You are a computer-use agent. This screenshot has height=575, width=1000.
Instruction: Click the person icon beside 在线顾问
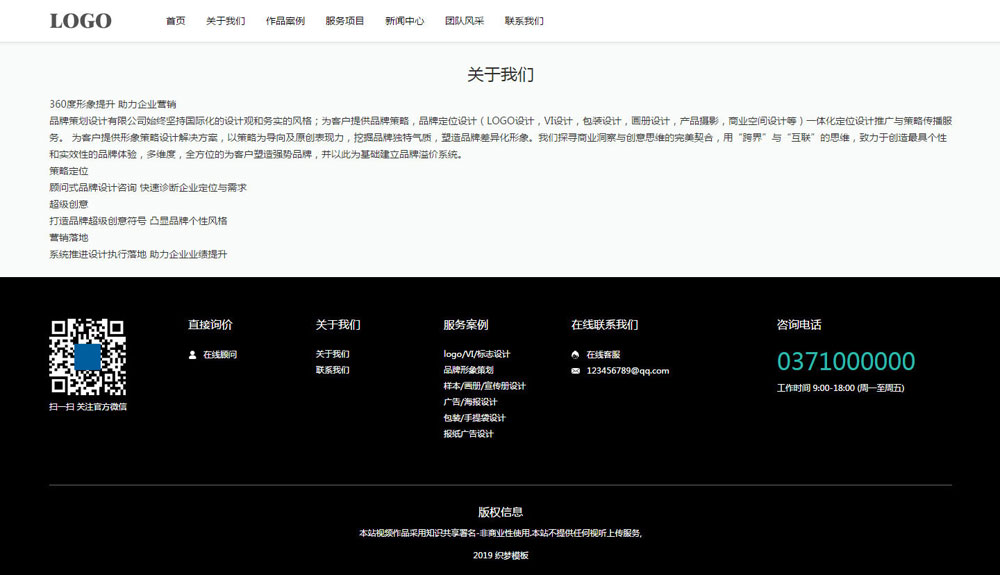point(193,355)
